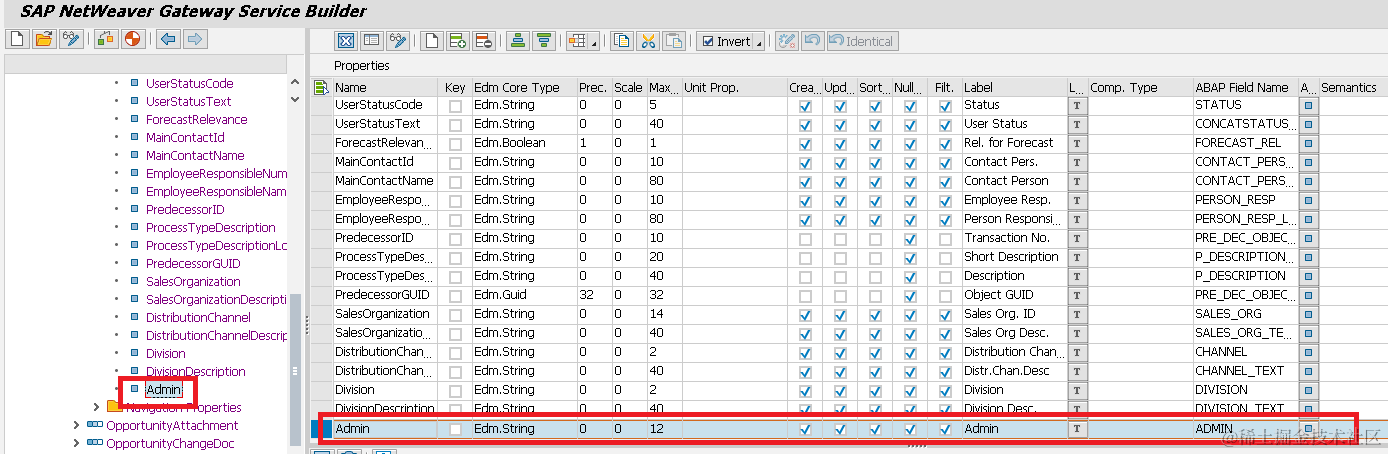The width and height of the screenshot is (1388, 454).
Task: Go back with the left arrow icon
Action: point(168,39)
